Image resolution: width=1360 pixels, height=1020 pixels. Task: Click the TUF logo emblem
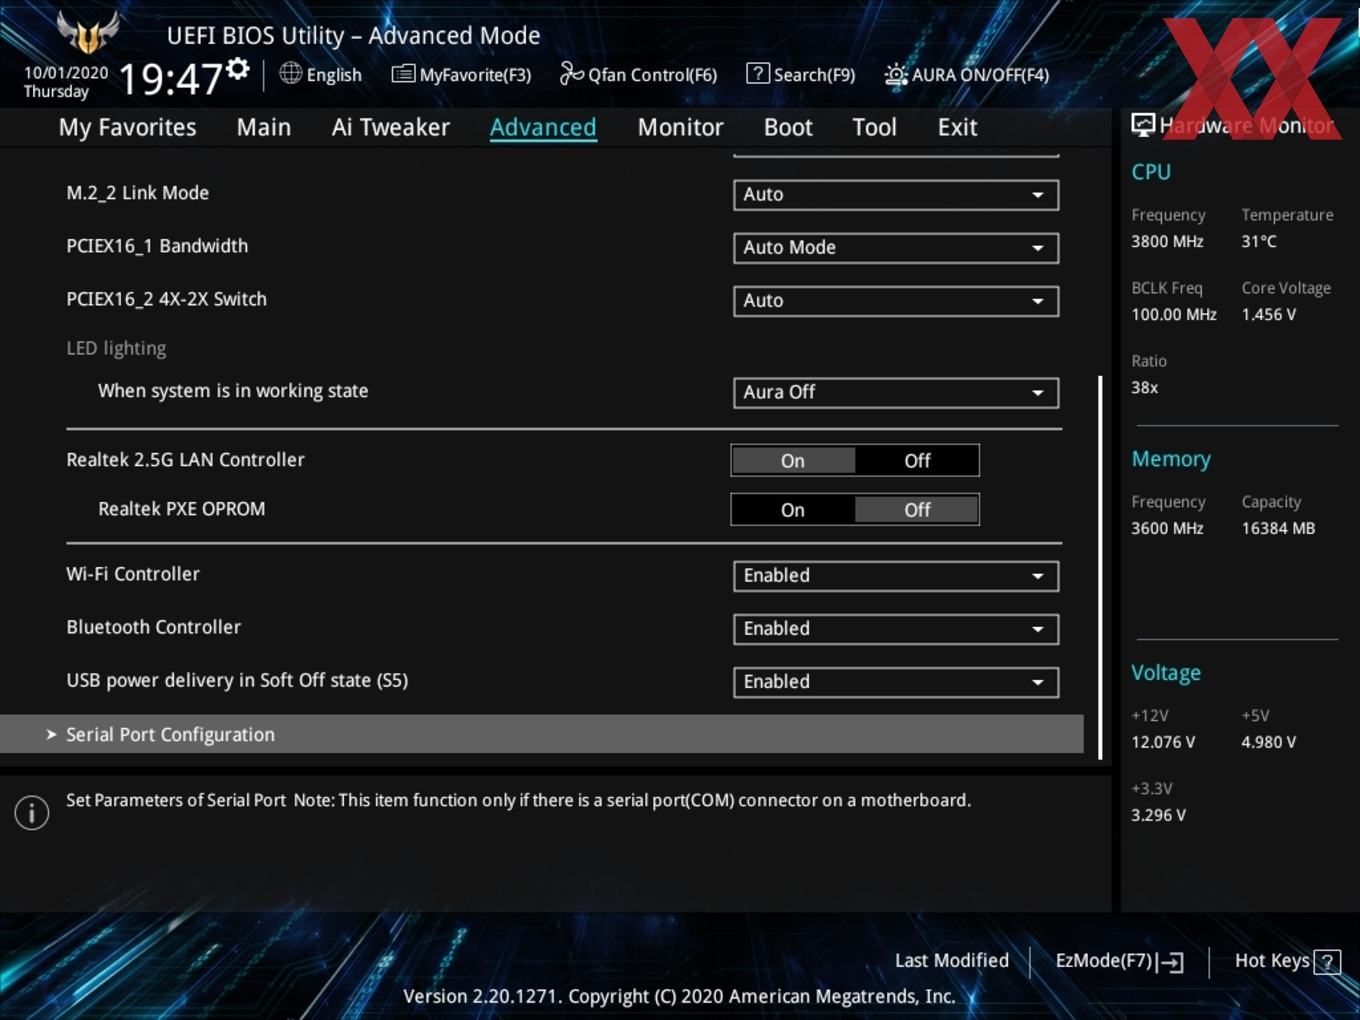(88, 33)
